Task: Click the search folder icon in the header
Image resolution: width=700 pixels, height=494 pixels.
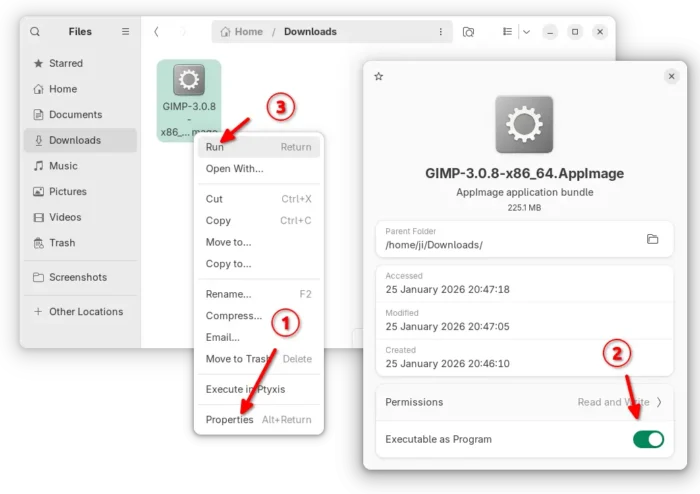Action: coord(468,32)
